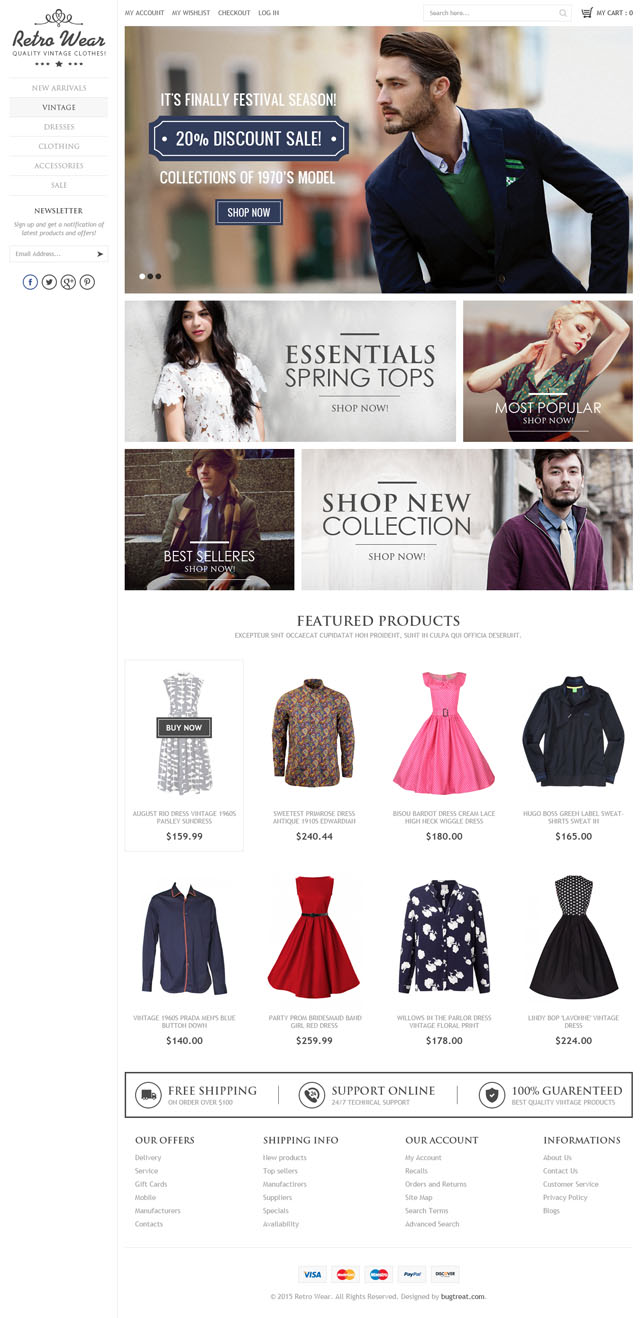Open the Twitter social icon
The height and width of the screenshot is (1318, 640).
pos(49,282)
